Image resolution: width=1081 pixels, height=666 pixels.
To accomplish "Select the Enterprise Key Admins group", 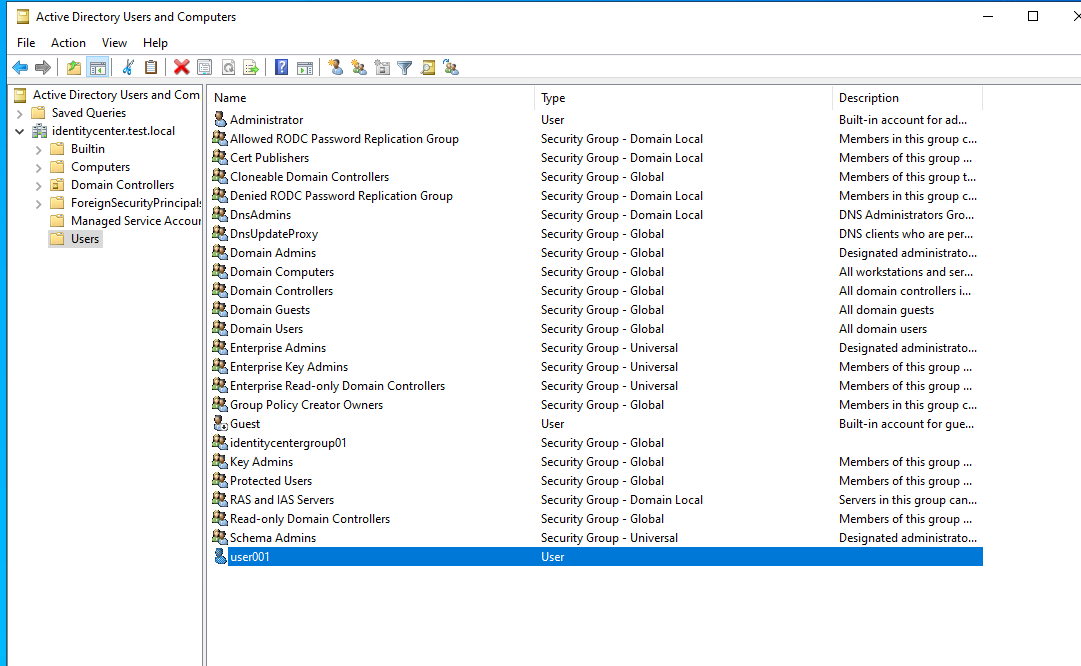I will tap(289, 367).
